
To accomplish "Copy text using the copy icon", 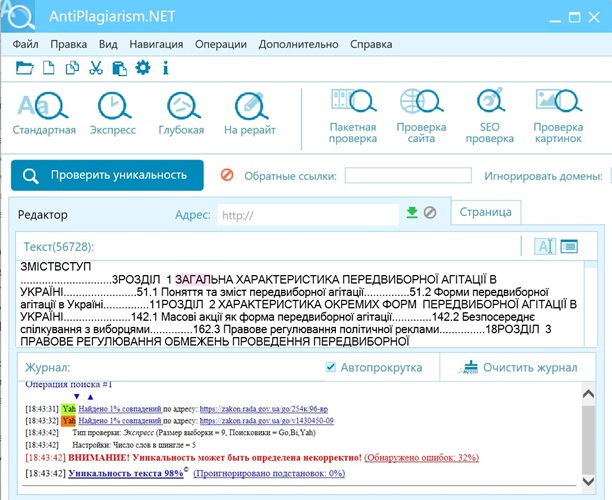I will click(x=72, y=68).
